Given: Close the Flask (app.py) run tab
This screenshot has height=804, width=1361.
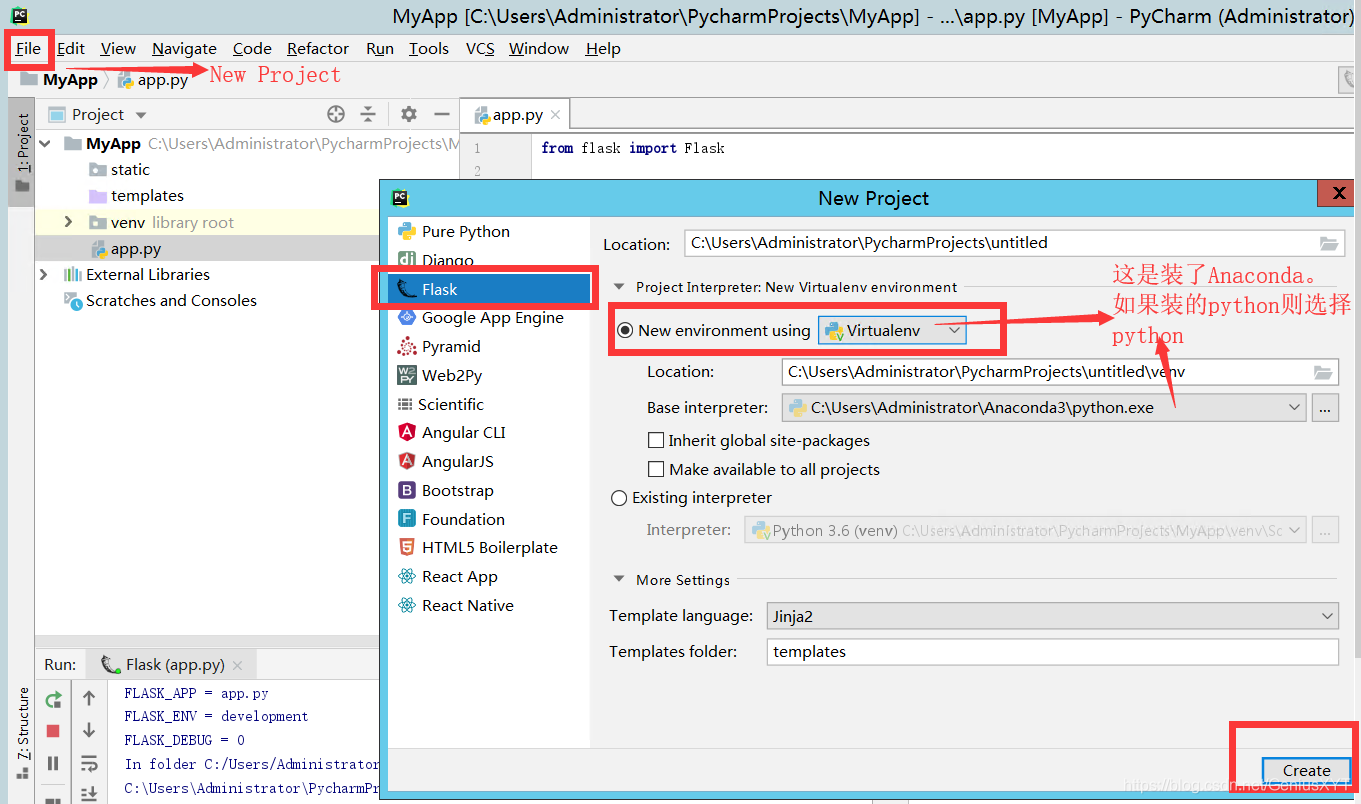Looking at the screenshot, I should pyautogui.click(x=237, y=665).
